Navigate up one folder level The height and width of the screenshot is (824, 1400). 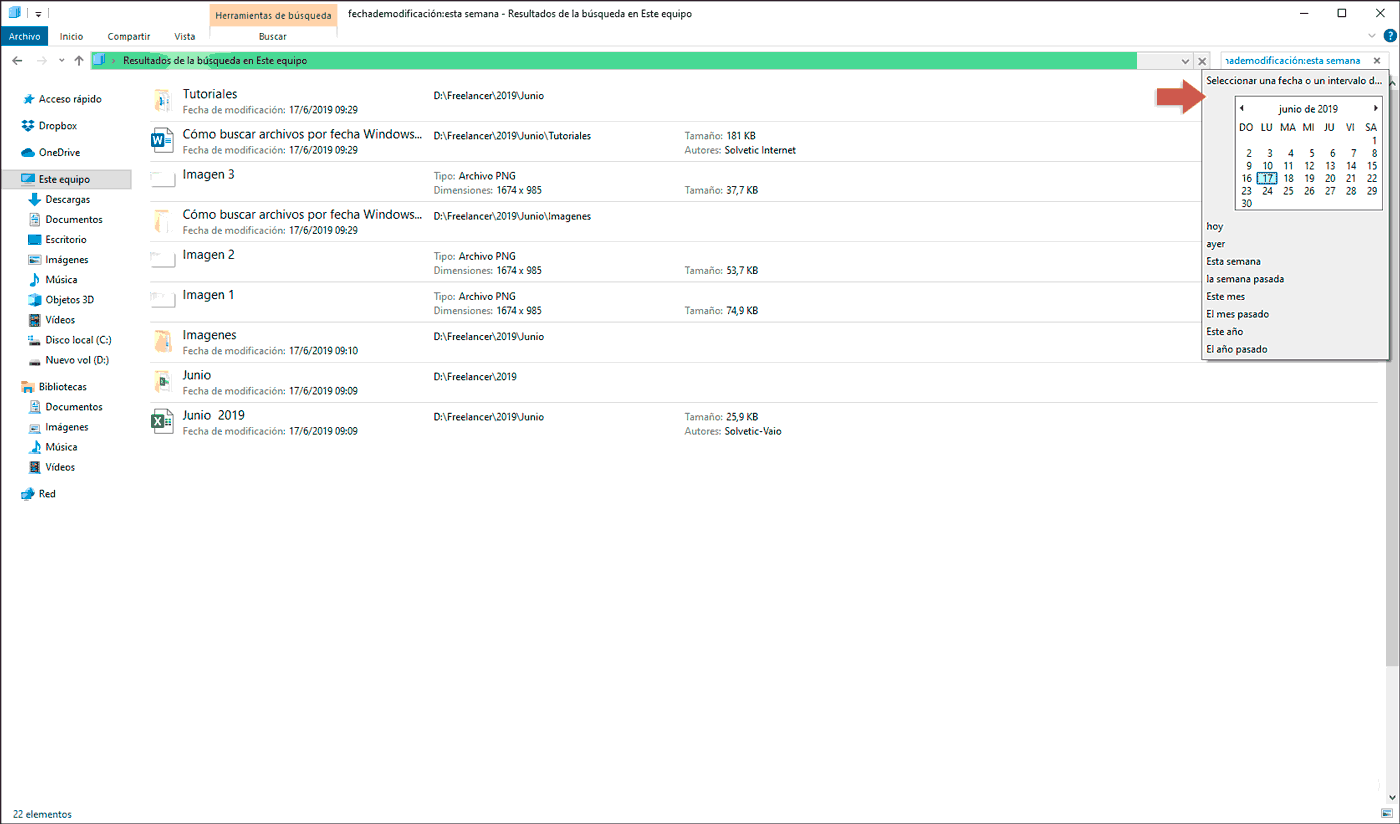click(78, 60)
